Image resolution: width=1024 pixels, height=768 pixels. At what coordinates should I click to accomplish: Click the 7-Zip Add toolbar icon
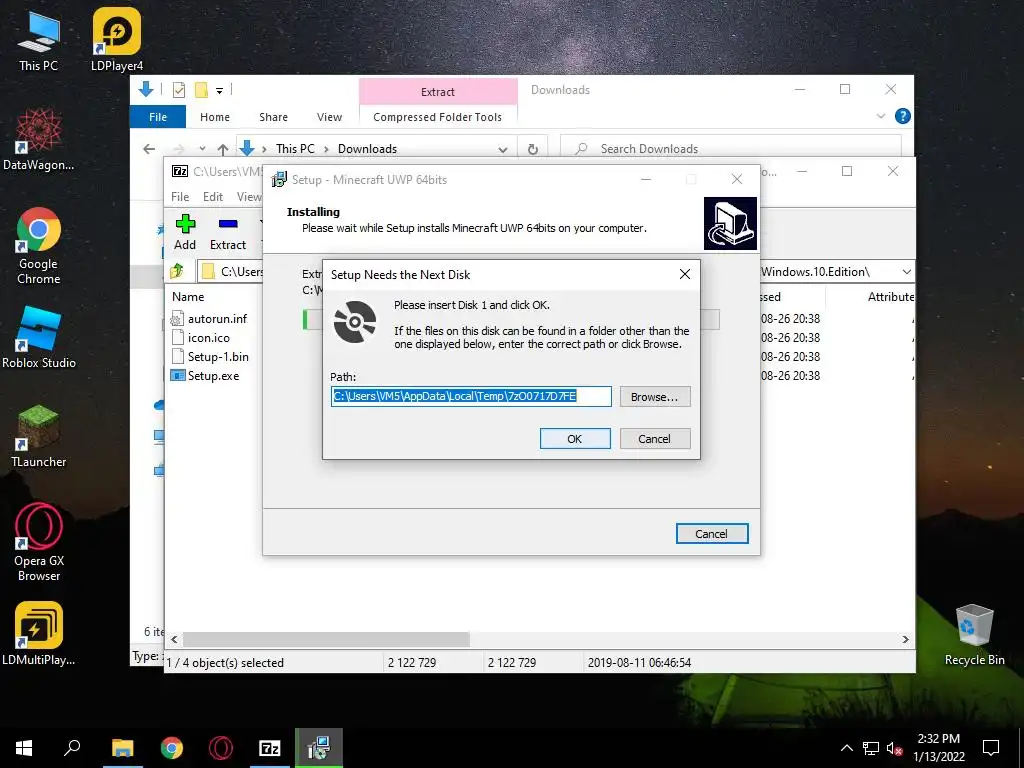[185, 233]
